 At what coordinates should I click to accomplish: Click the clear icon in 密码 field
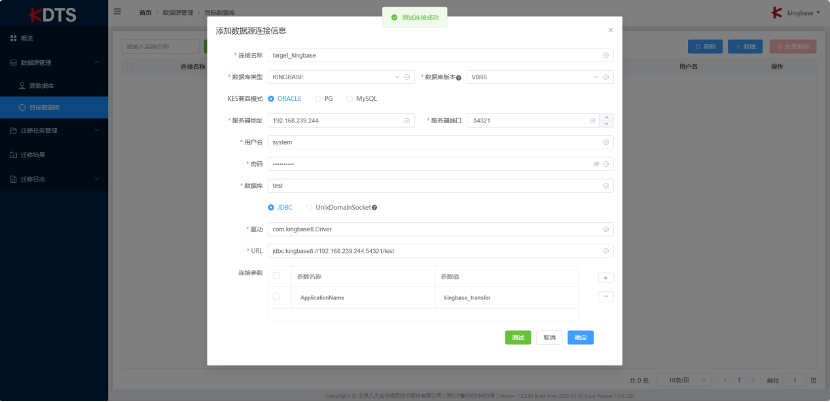(x=606, y=164)
